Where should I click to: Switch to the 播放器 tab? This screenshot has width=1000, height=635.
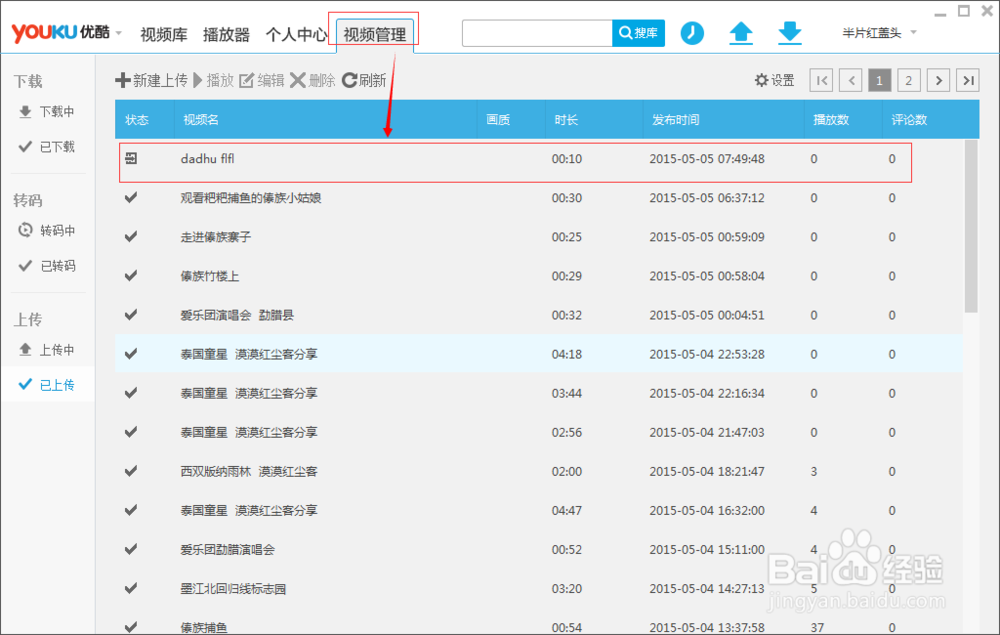tap(226, 34)
